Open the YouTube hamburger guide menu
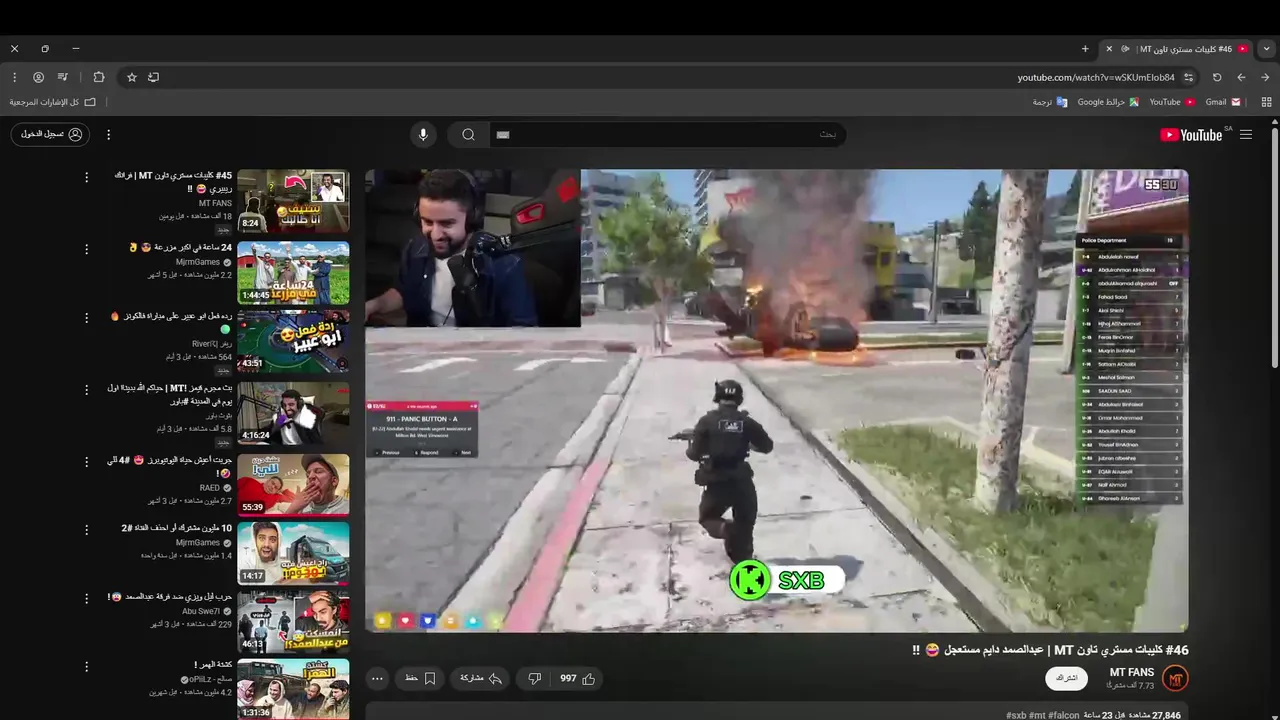1280x720 pixels. click(x=1245, y=135)
